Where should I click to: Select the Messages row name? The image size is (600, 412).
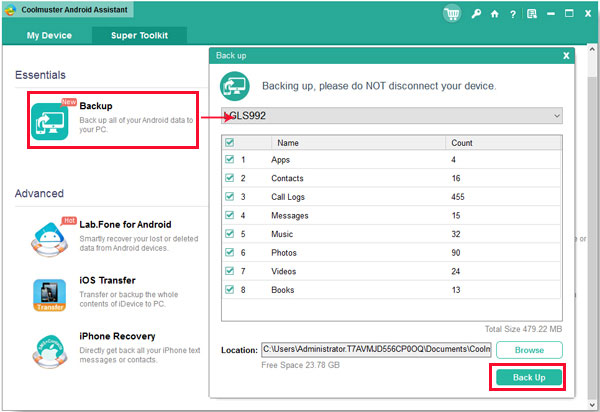click(x=290, y=216)
